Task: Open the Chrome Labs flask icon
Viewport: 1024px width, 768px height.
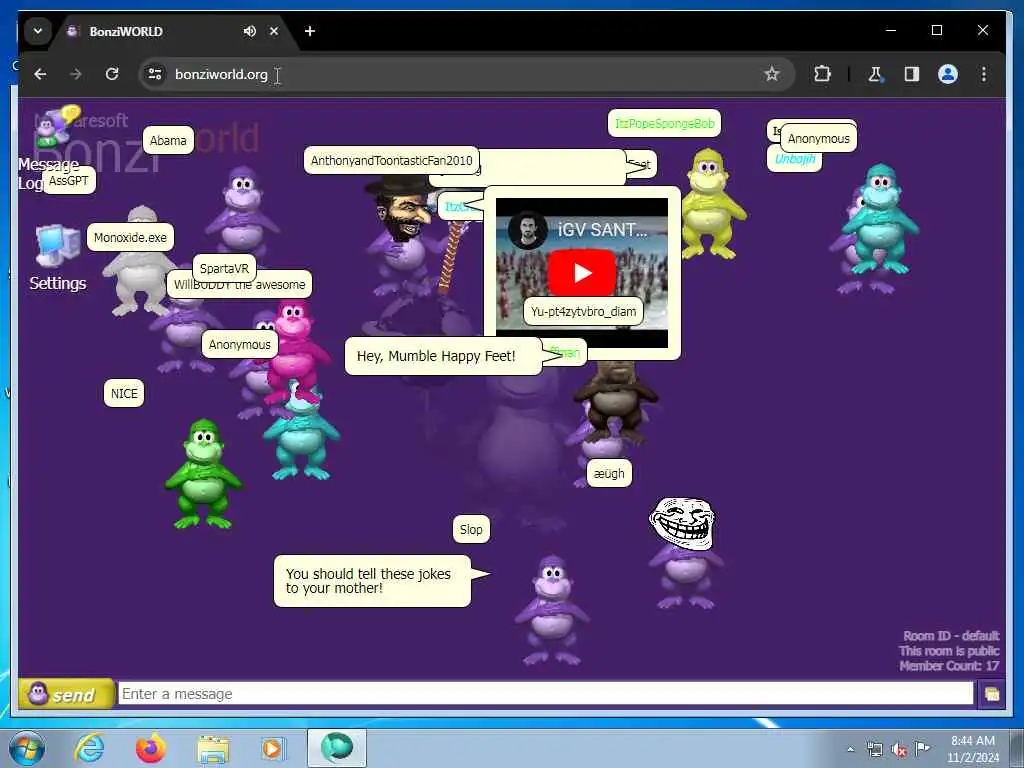Action: pos(875,74)
